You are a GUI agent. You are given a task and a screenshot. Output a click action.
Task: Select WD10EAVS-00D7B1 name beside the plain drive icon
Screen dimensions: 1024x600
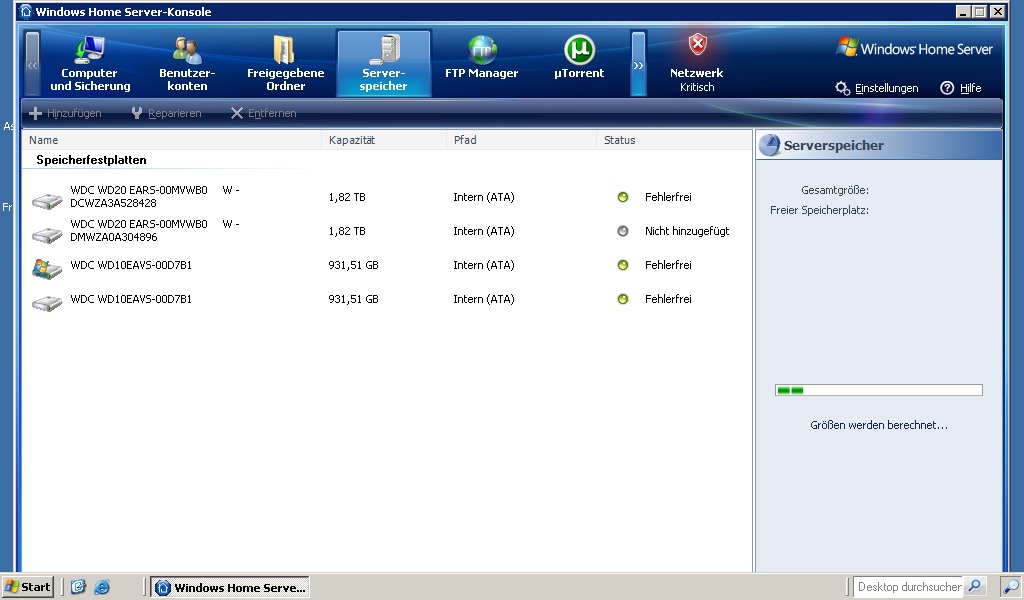(131, 299)
